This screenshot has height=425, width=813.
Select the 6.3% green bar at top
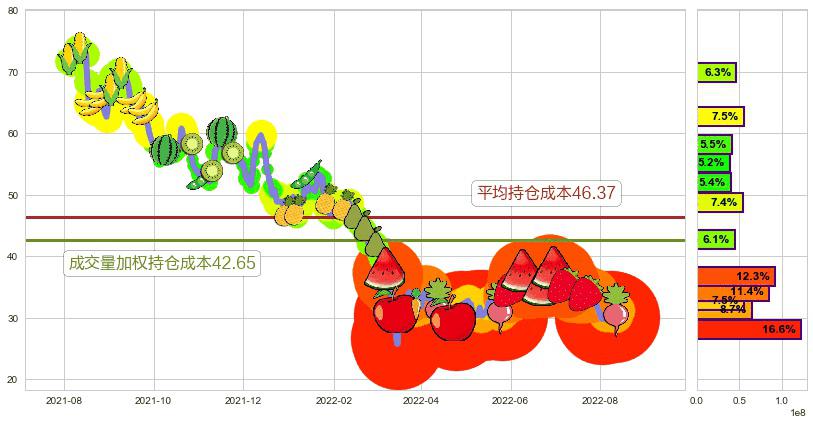[716, 73]
